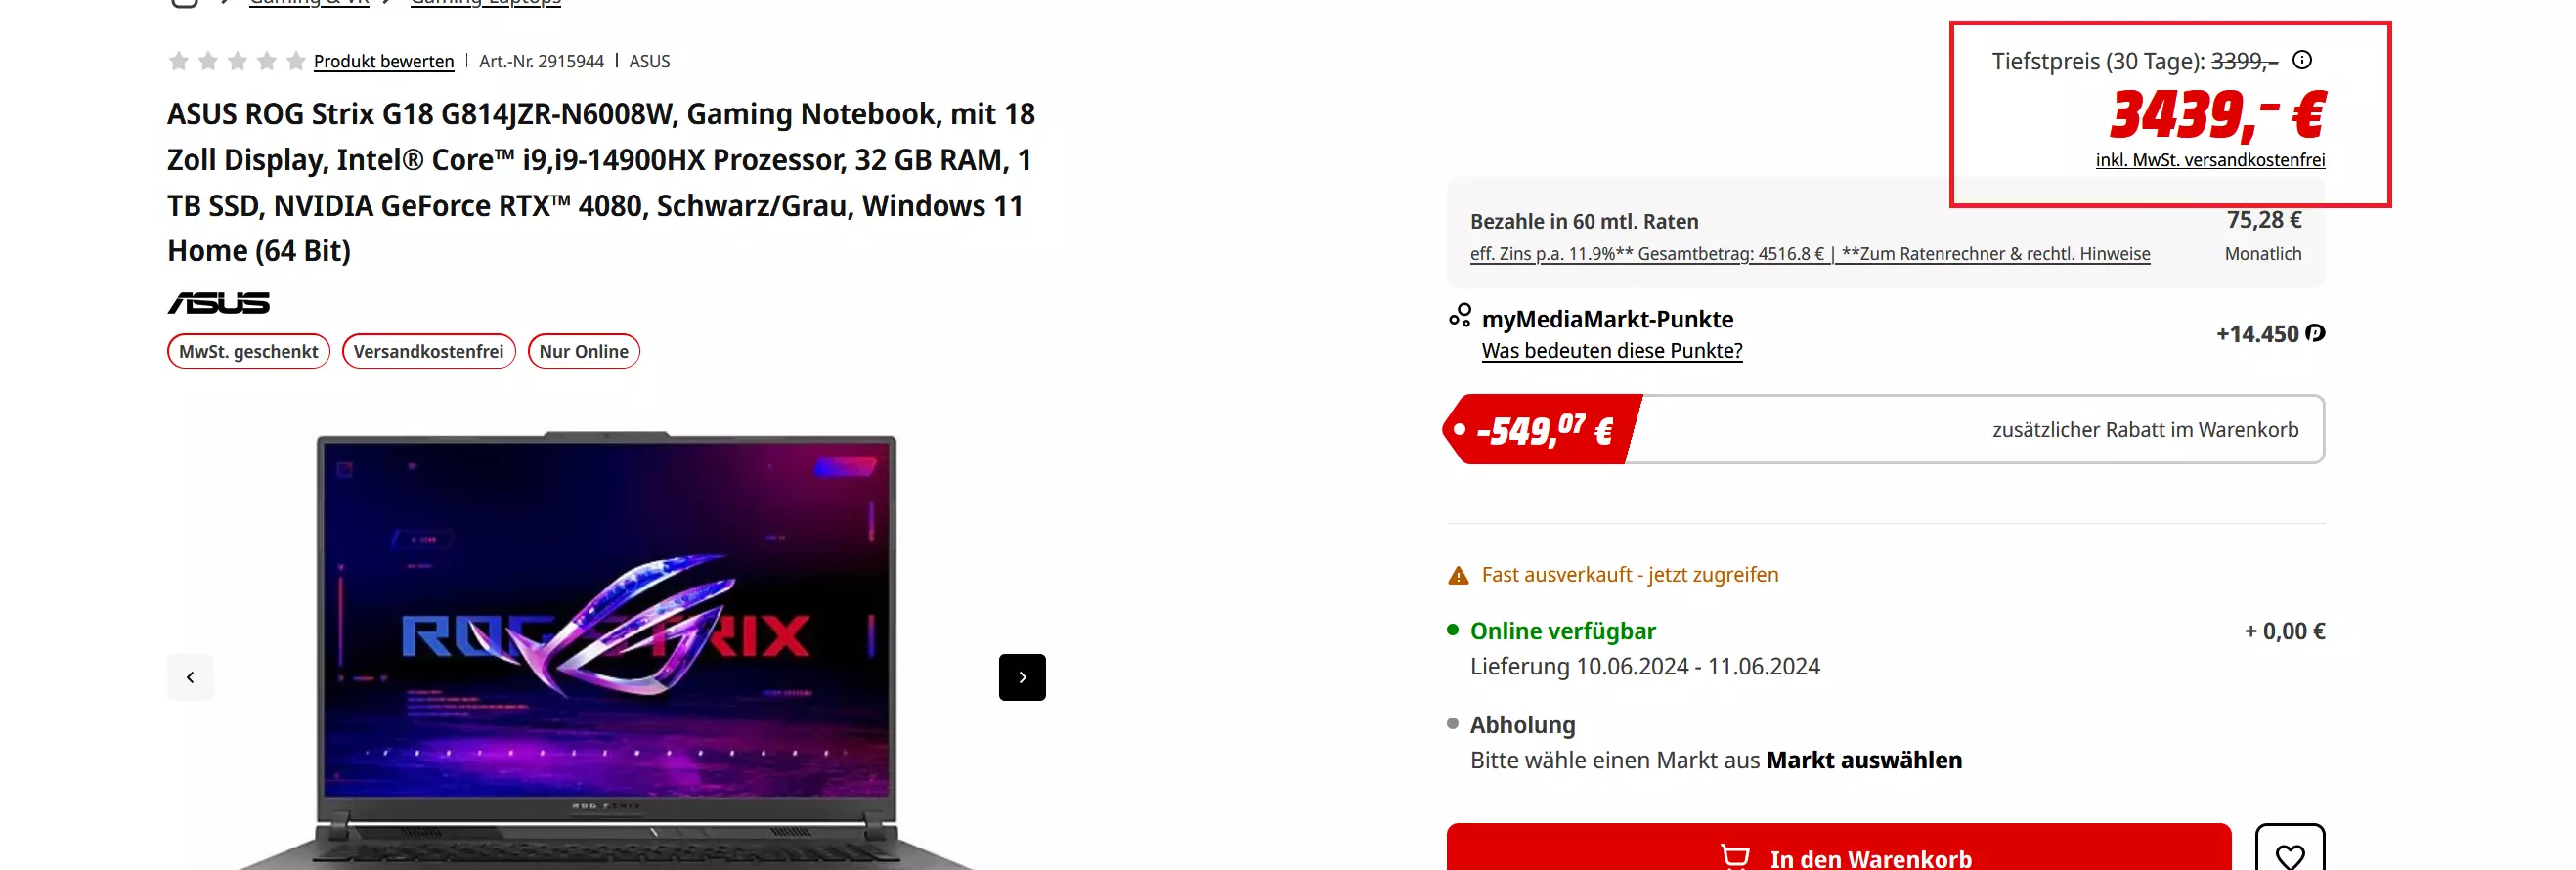Click the Tiefstpreis info icon
The width and height of the screenshot is (2576, 870).
[2302, 60]
